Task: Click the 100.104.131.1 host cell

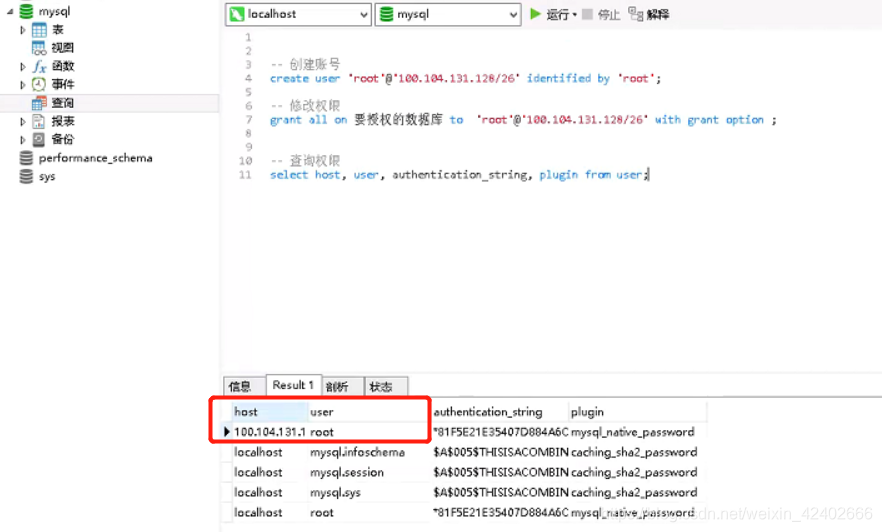Action: [270, 432]
